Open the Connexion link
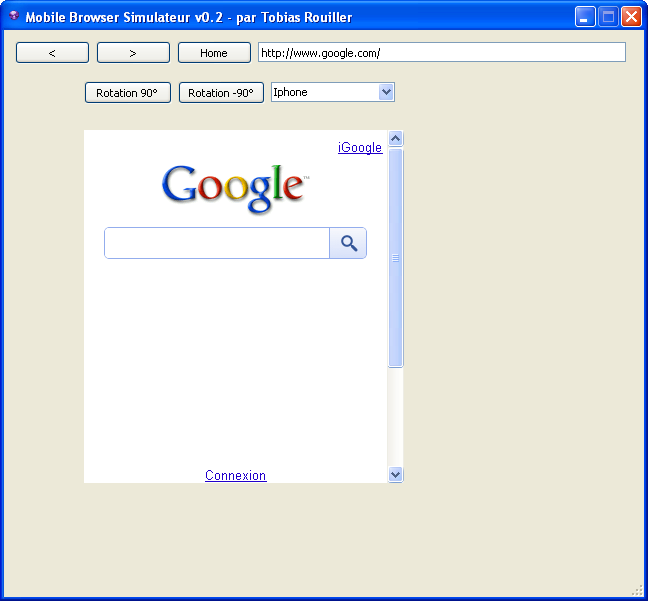This screenshot has width=648, height=601. [236, 475]
